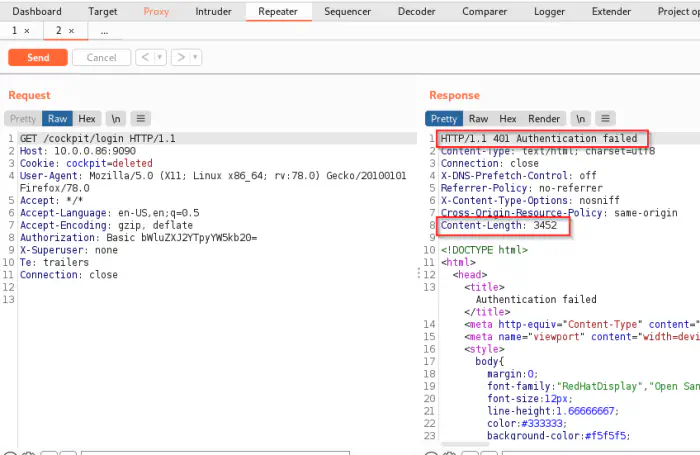This screenshot has height=455, width=700.
Task: Open Request panel hamburger options menu
Action: [x=141, y=118]
